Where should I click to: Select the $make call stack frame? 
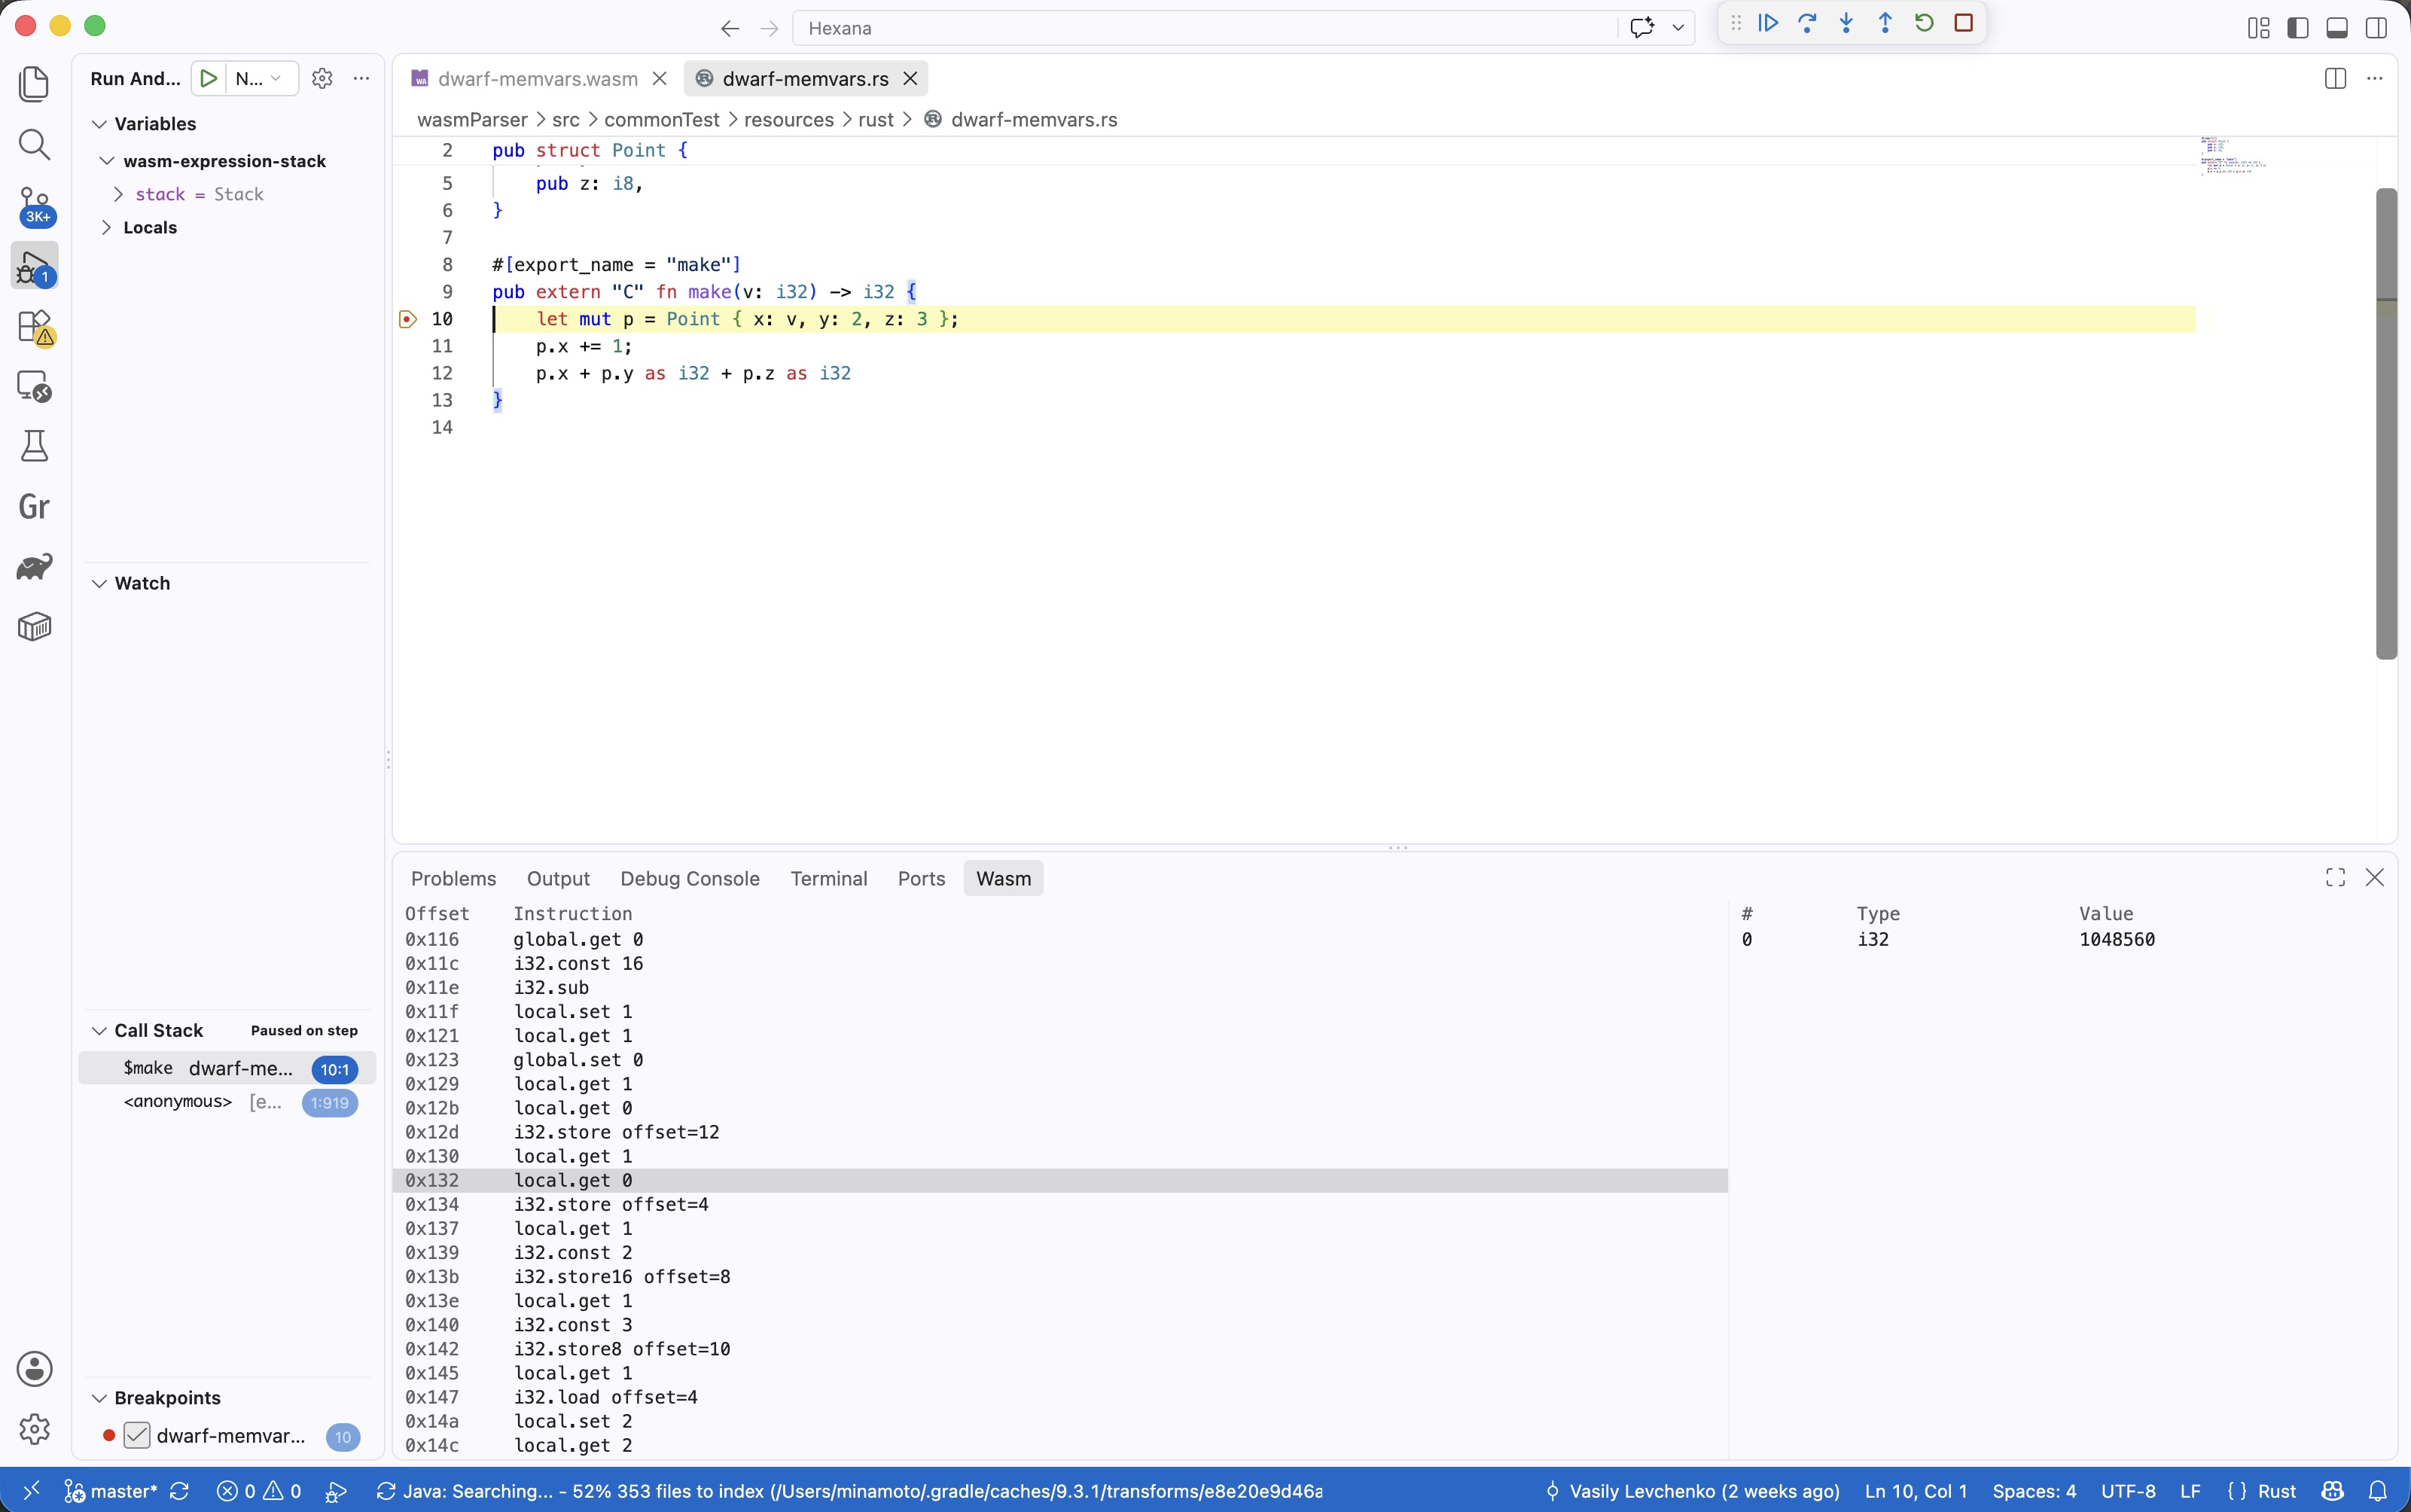pyautogui.click(x=227, y=1068)
